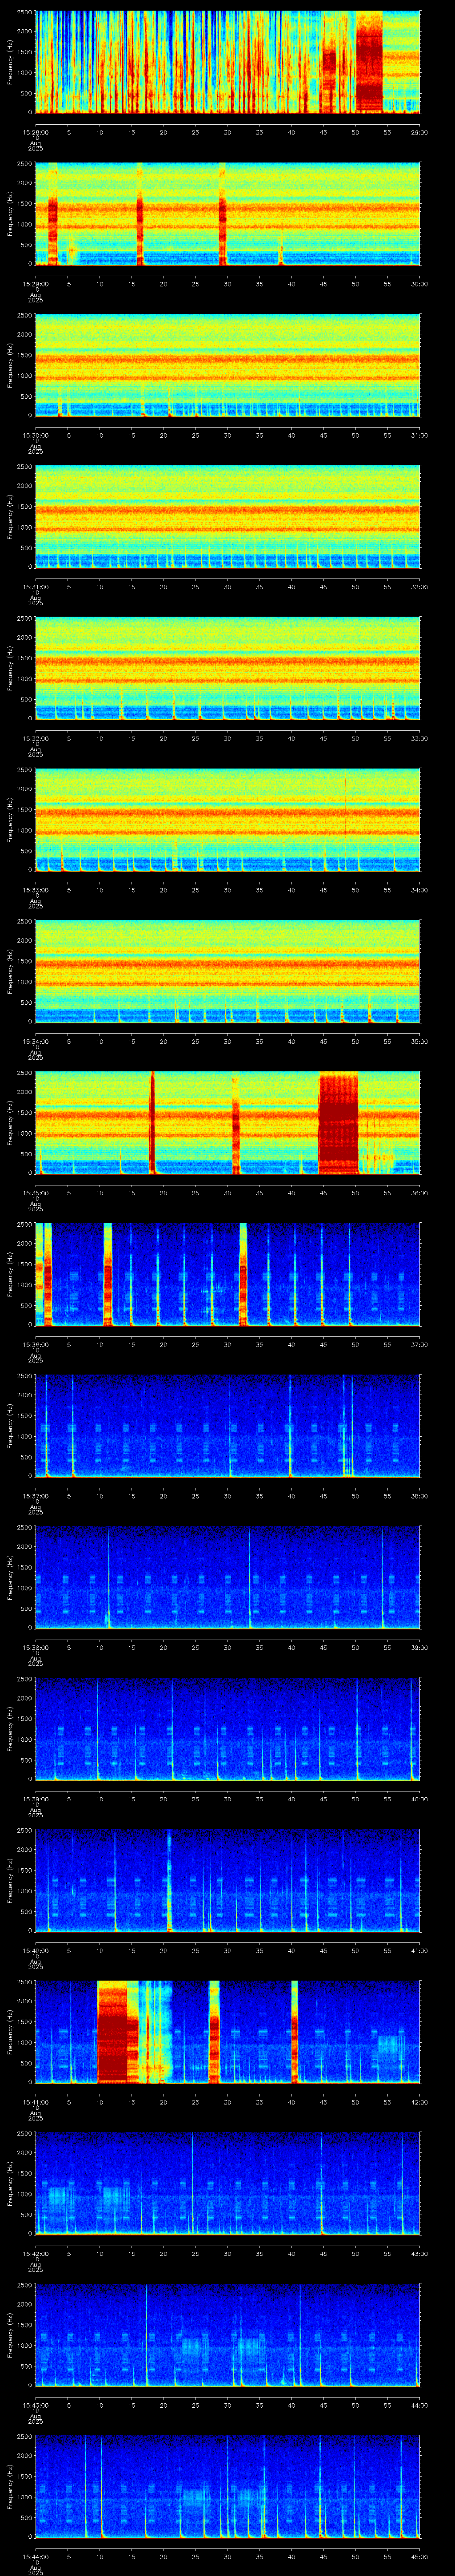Screen dimensions: 455x2576
Task: Click the "15:42:00" start time label
Action: pos(36,2253)
